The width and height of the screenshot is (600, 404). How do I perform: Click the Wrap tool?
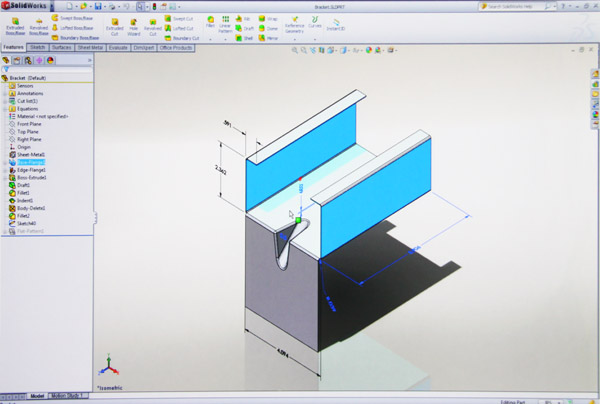coord(268,18)
